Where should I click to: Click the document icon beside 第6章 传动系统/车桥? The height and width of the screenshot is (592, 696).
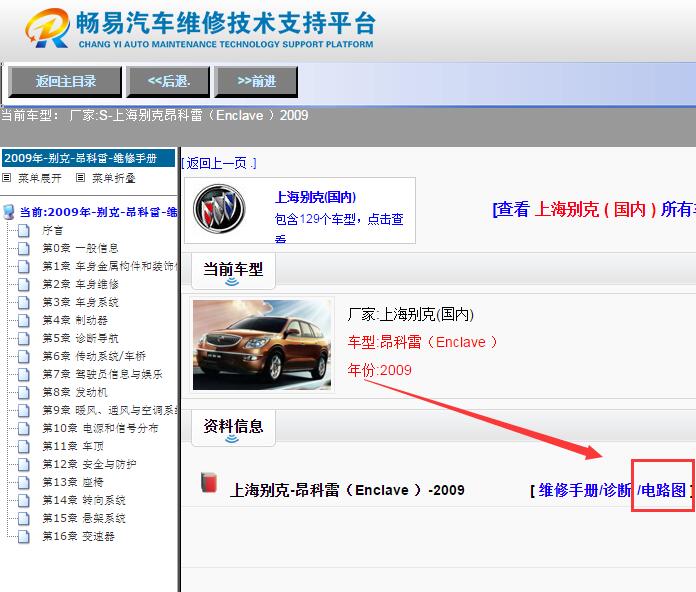tap(24, 356)
